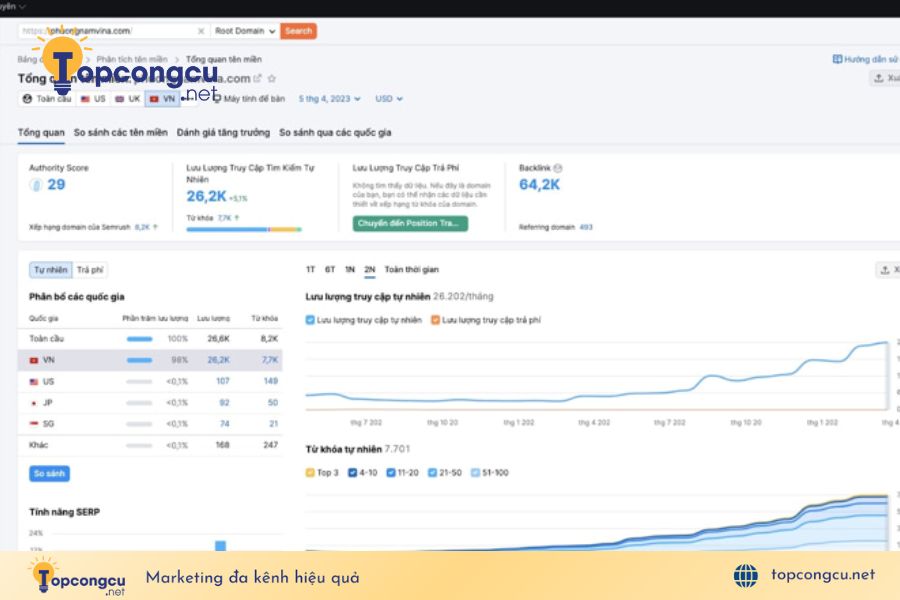The width and height of the screenshot is (900, 600).
Task: Toggle the 21-50 keyword checkbox
Action: click(x=432, y=473)
